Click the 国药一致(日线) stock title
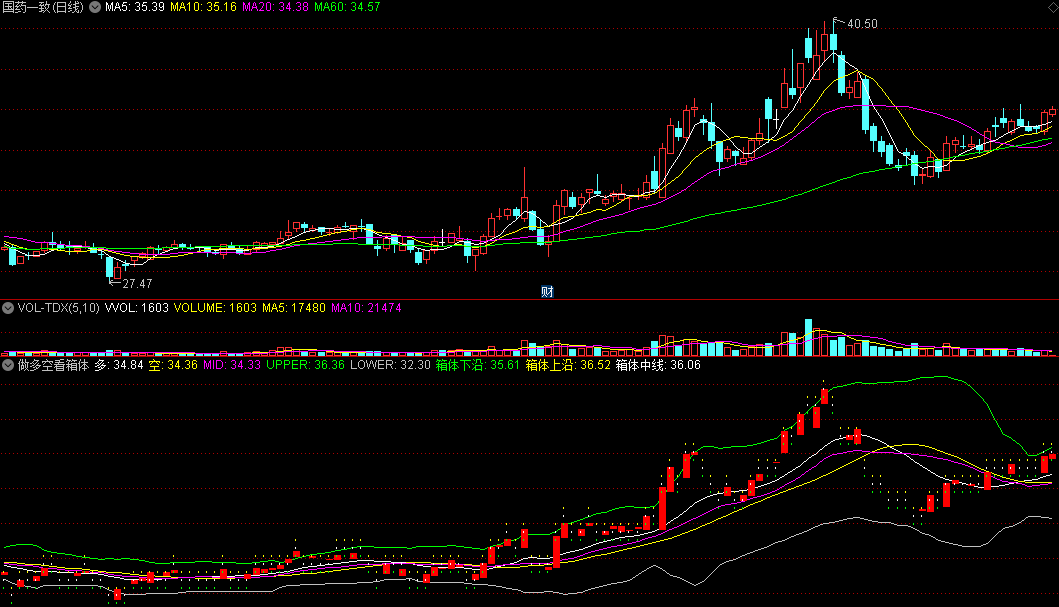The width and height of the screenshot is (1059, 607). 43,7
